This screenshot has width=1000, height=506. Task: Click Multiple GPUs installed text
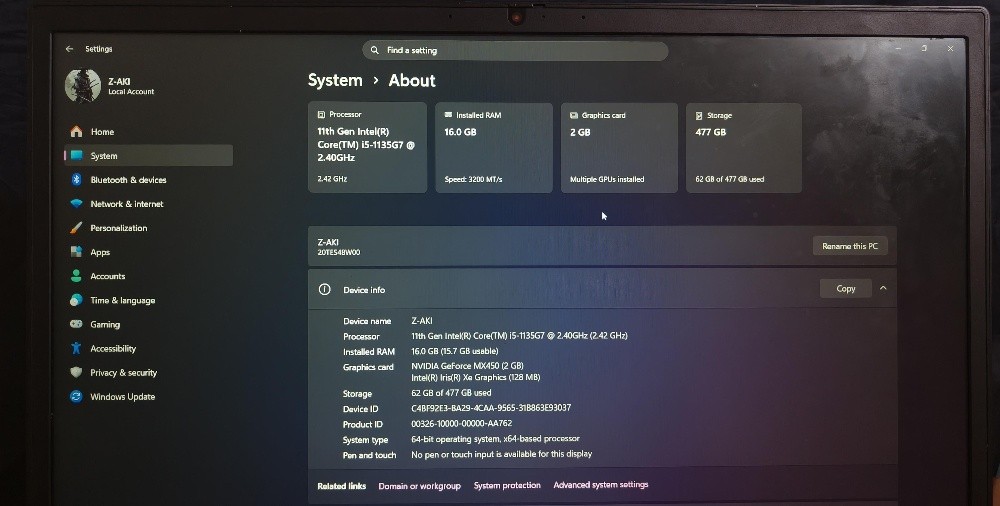[x=607, y=179]
